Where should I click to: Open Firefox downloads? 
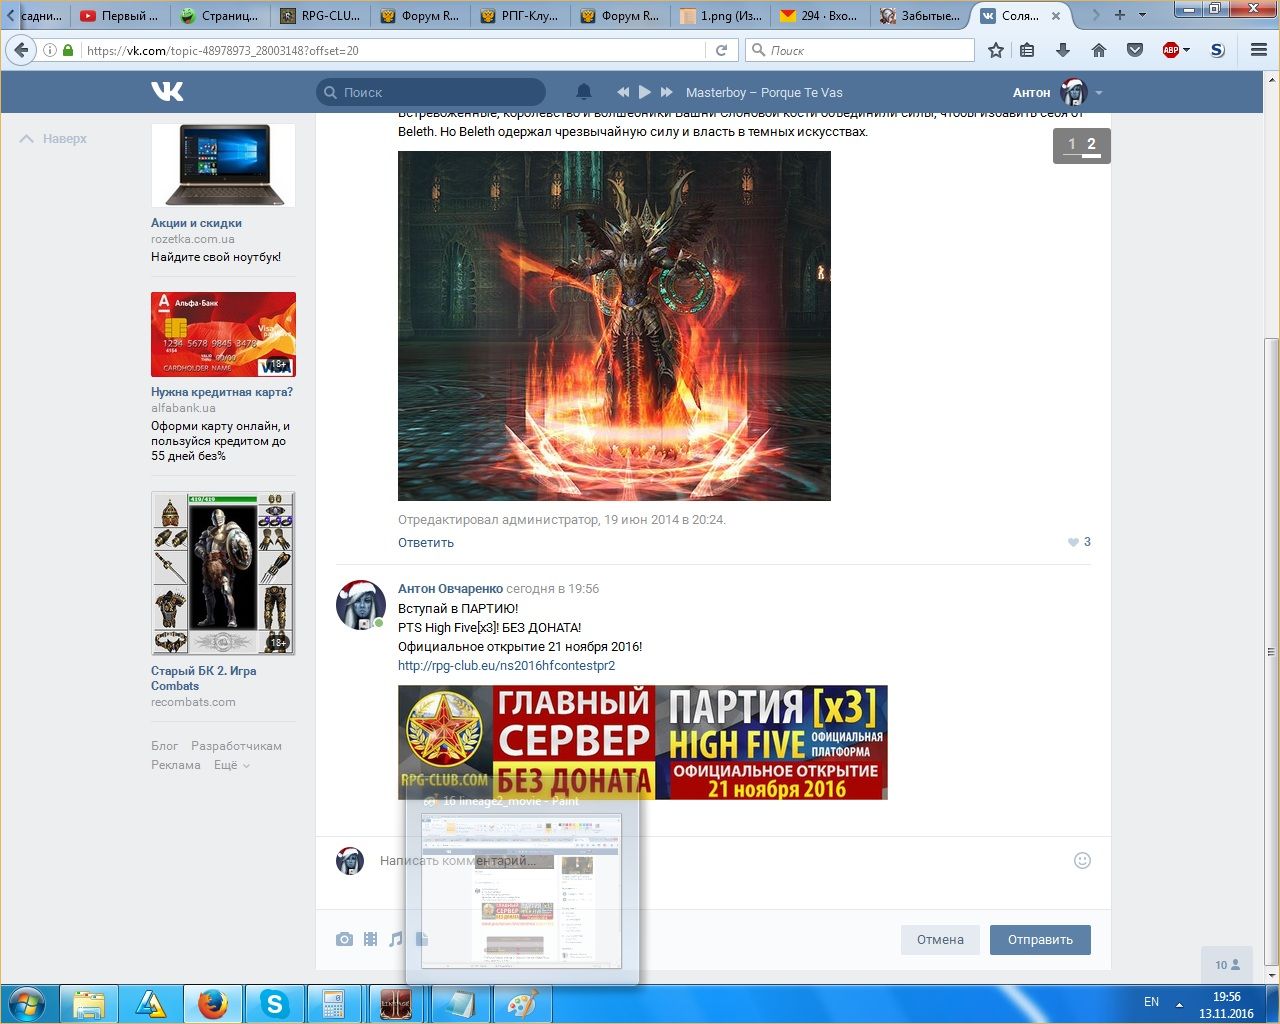coord(1063,50)
